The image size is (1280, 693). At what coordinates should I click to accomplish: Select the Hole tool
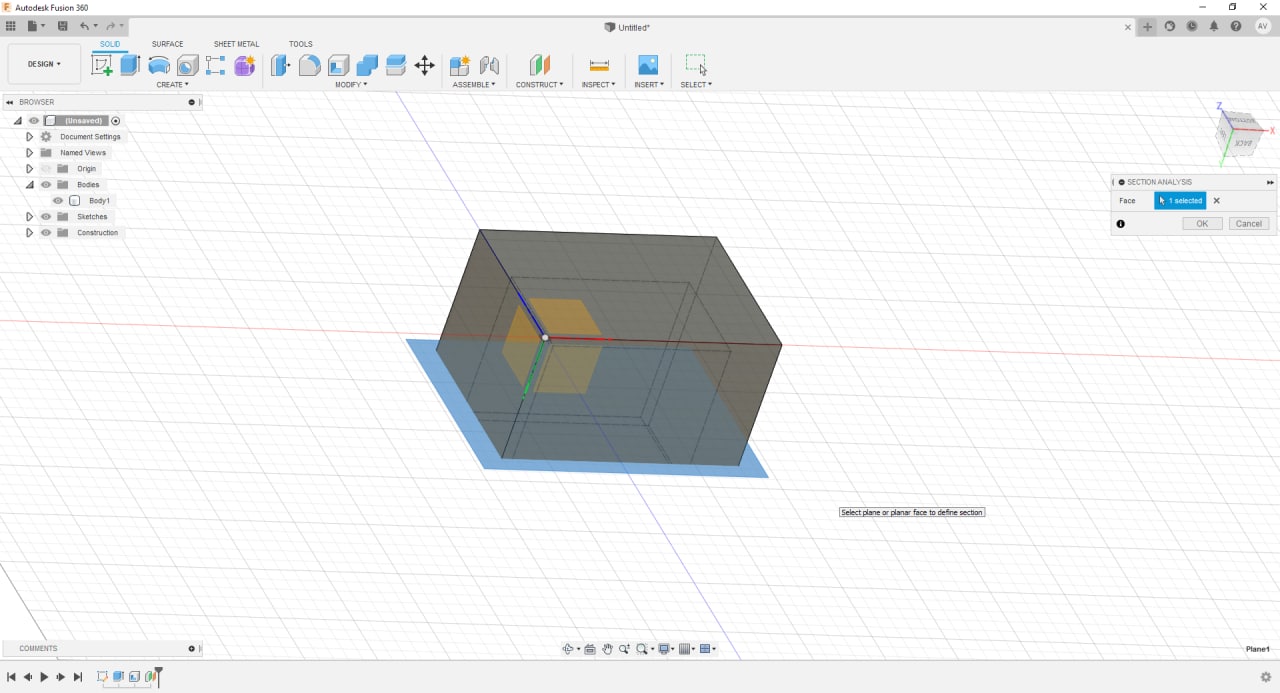point(187,65)
